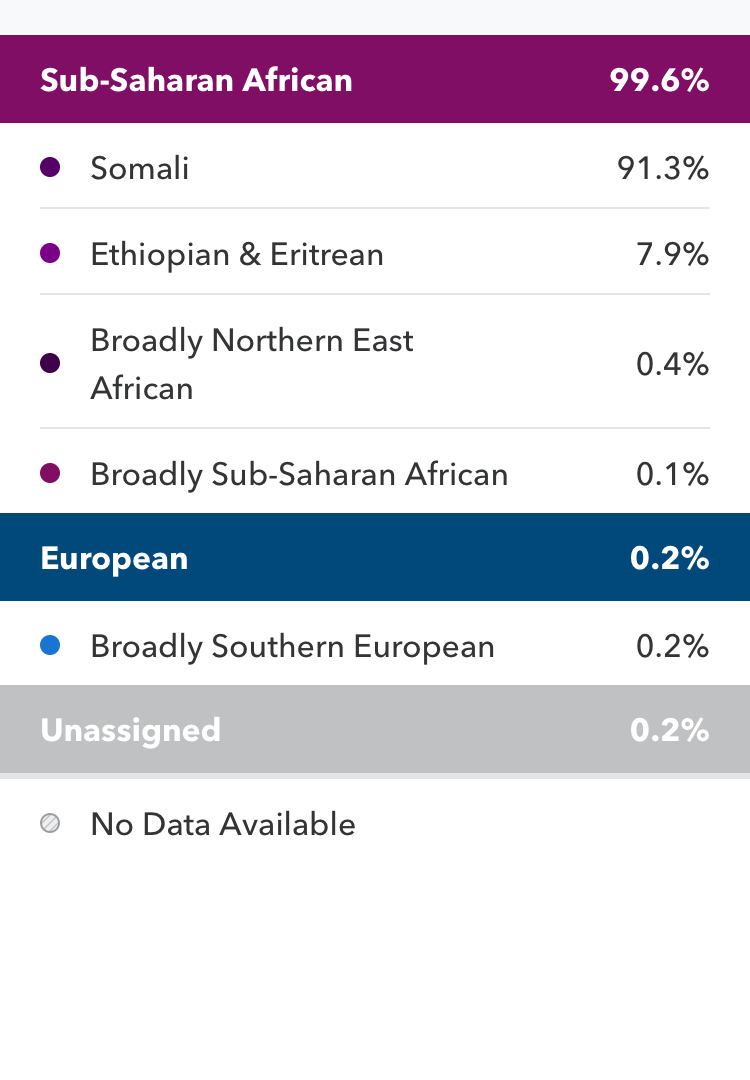This screenshot has width=750, height=1080.
Task: Click the Broadly Northern East African dot
Action: (x=50, y=364)
